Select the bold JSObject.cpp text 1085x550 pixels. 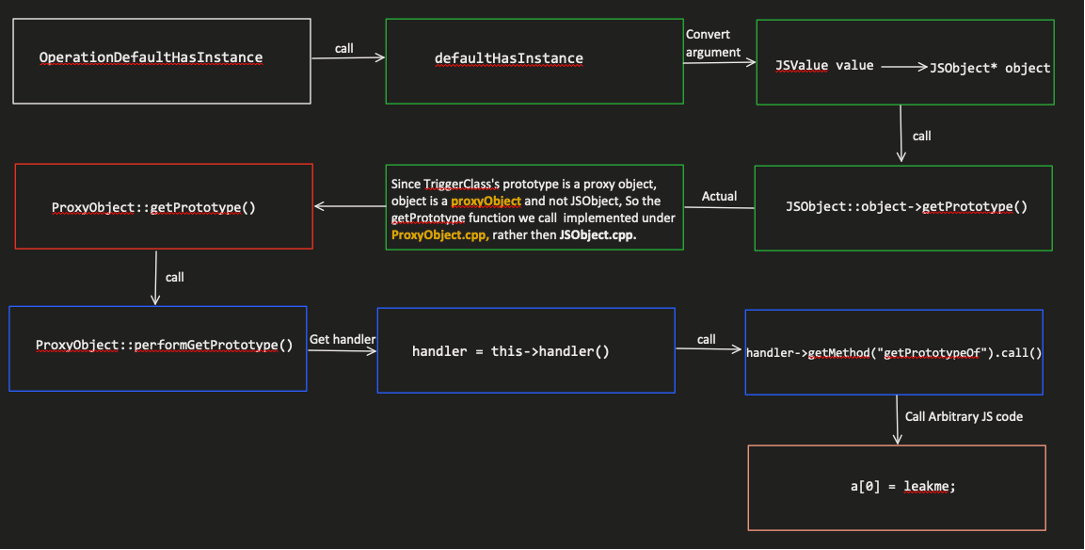597,235
